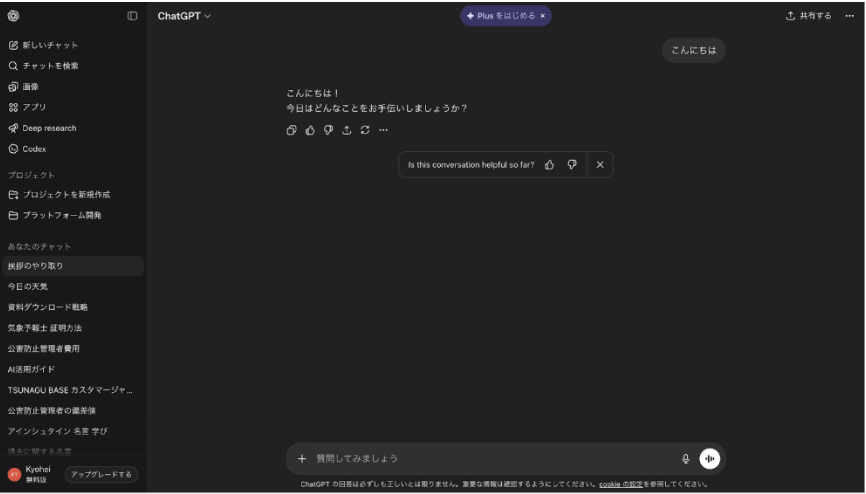
Task: Click the アップグレードする button
Action: pos(101,474)
